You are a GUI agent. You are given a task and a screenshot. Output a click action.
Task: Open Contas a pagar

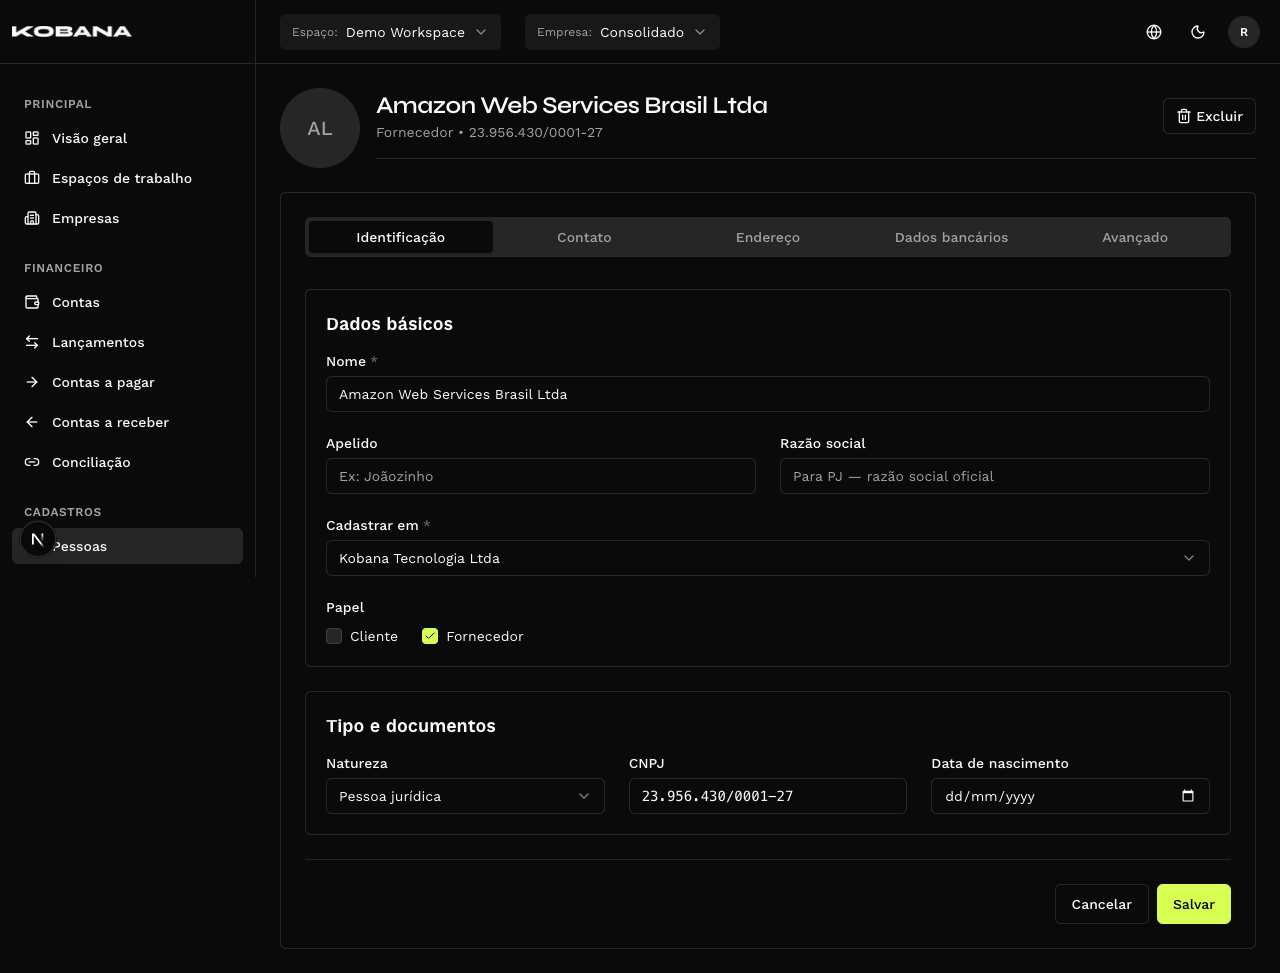(x=127, y=382)
